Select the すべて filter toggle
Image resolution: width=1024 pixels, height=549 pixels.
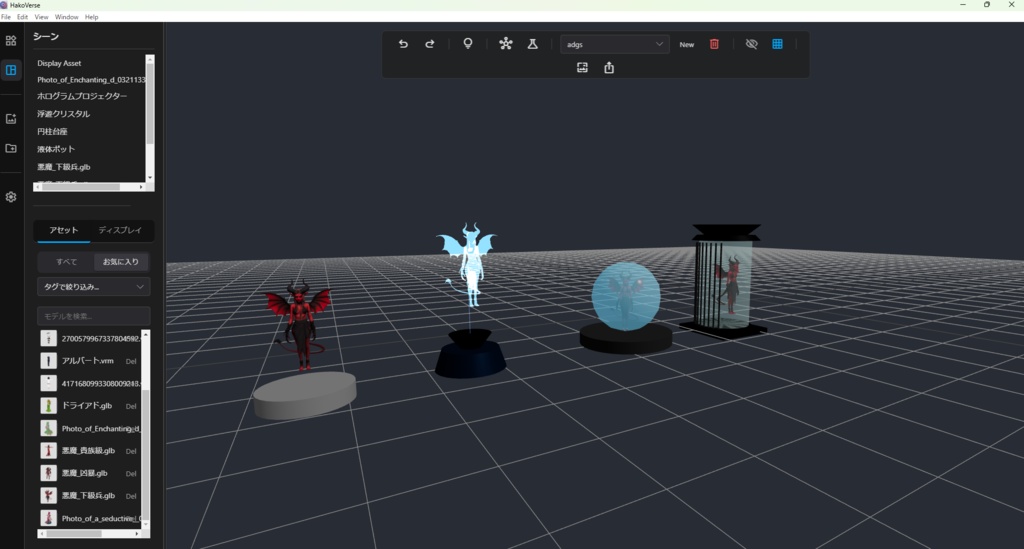tap(66, 262)
